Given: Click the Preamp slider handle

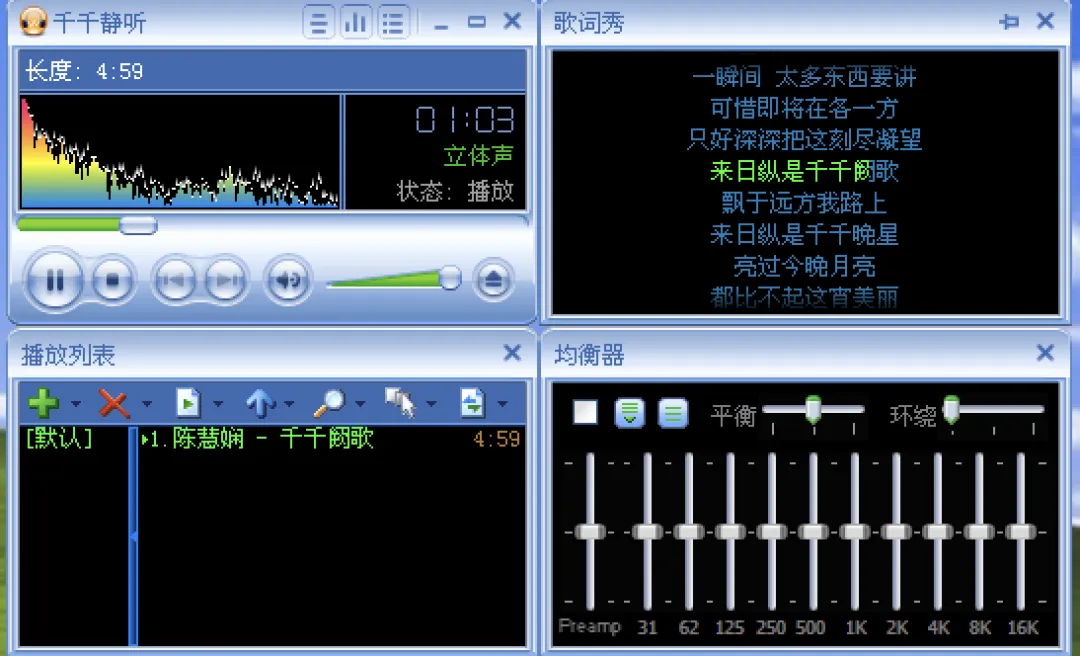Looking at the screenshot, I should 590,532.
